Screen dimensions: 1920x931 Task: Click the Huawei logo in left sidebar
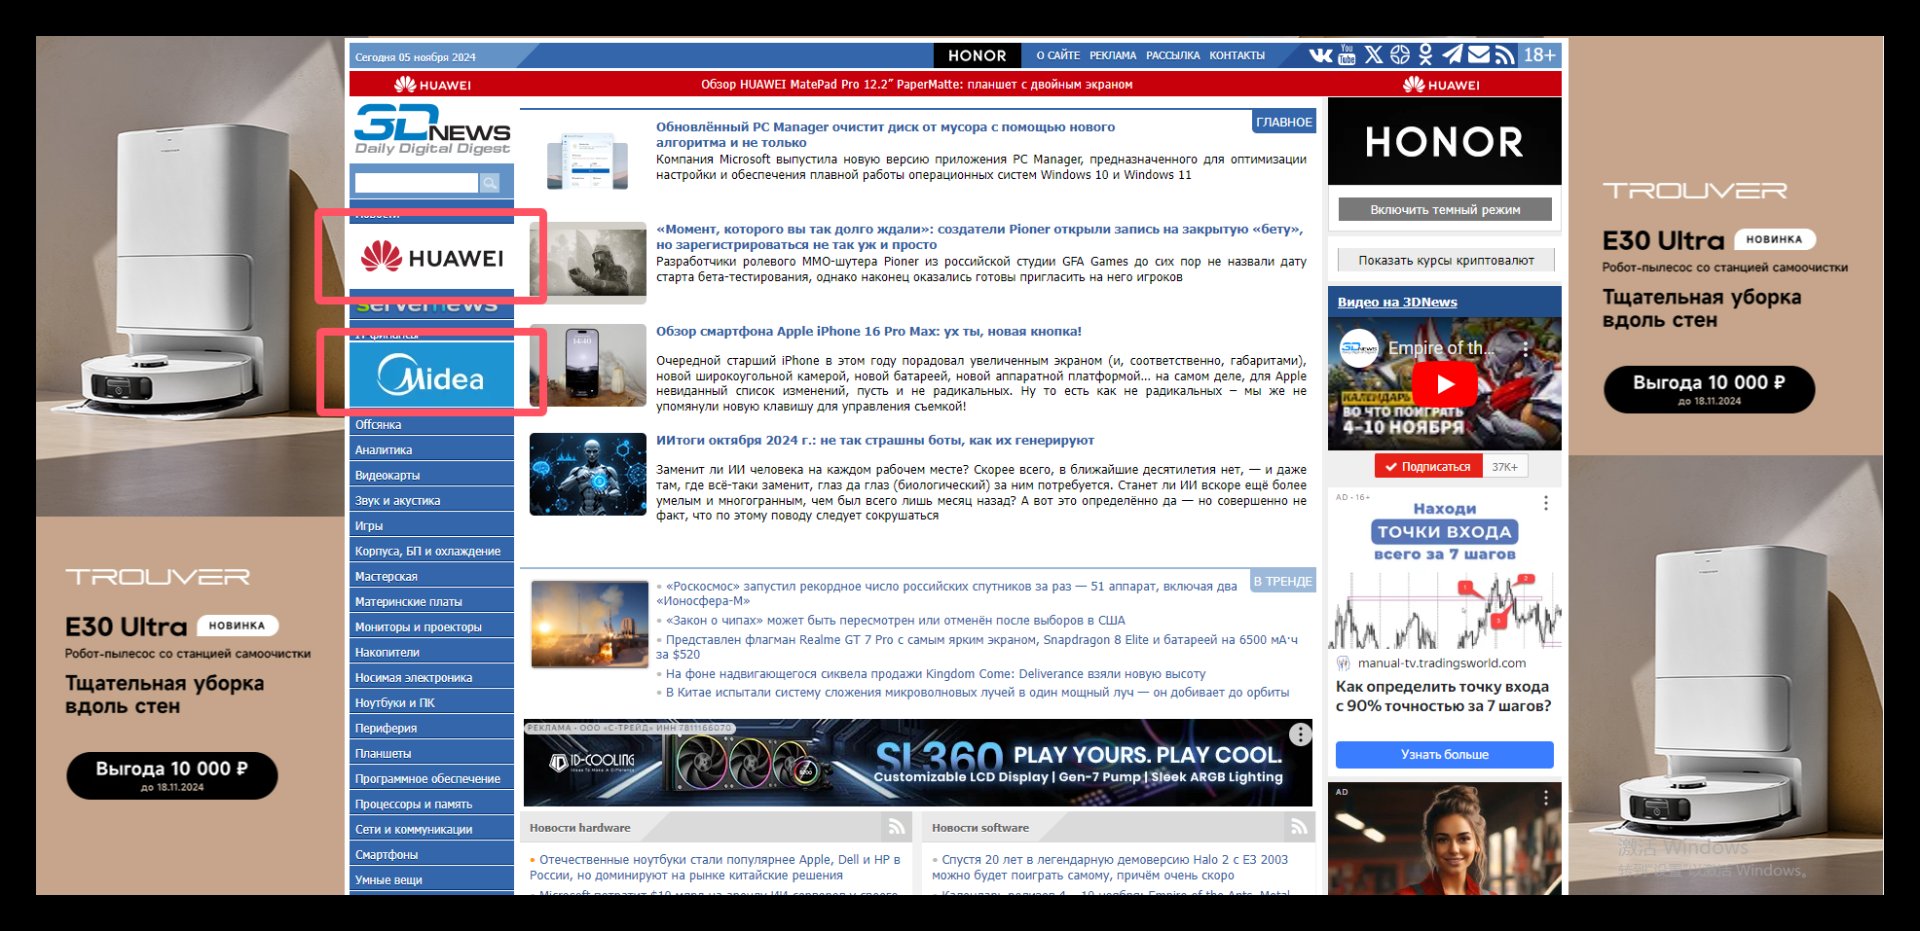coord(432,257)
